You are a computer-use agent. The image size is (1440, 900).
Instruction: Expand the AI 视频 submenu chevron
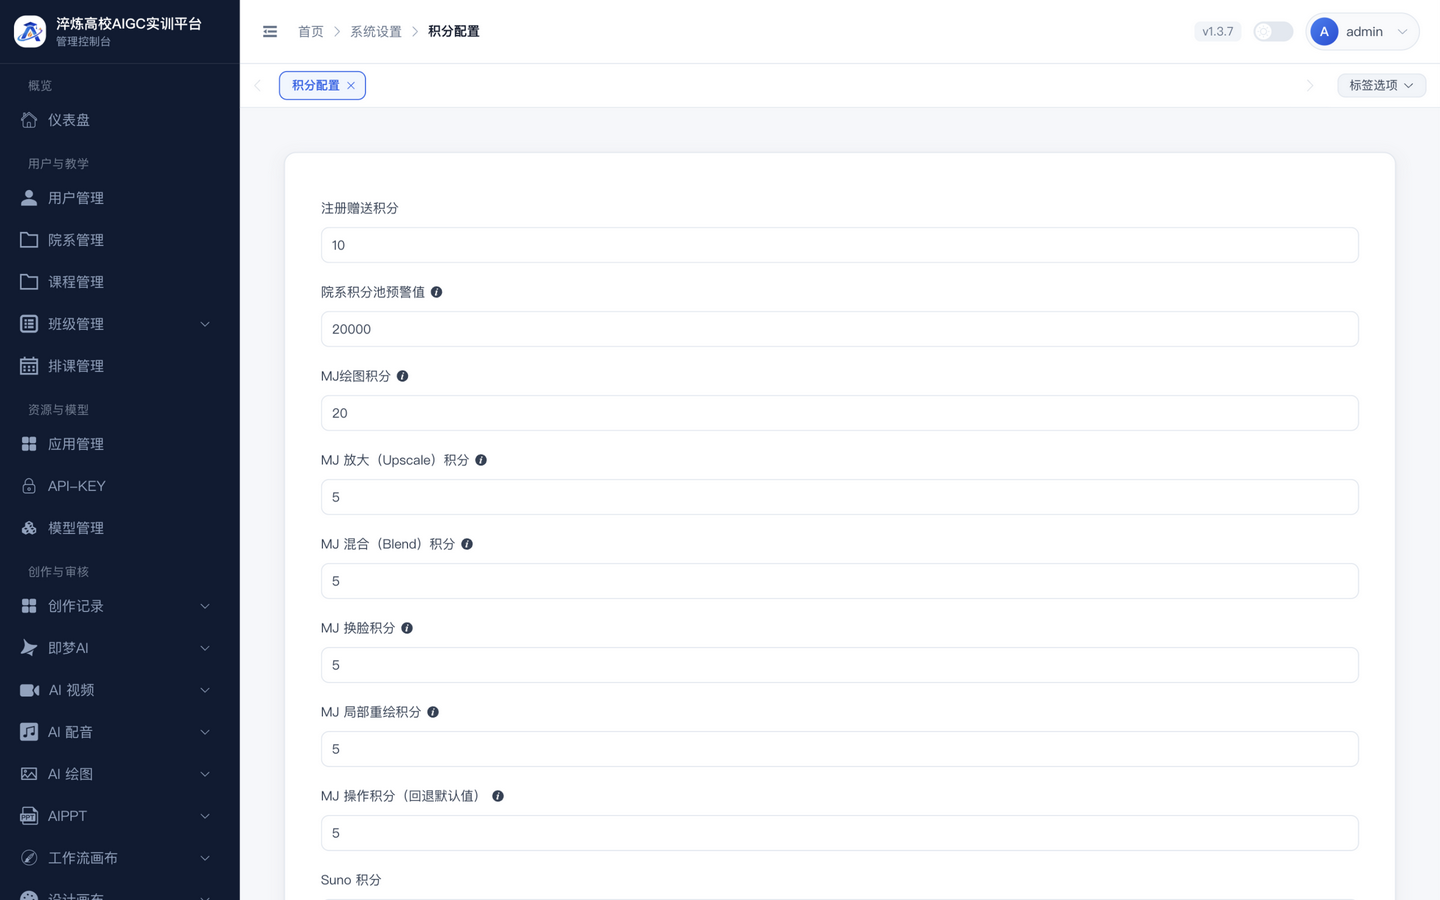click(x=205, y=690)
